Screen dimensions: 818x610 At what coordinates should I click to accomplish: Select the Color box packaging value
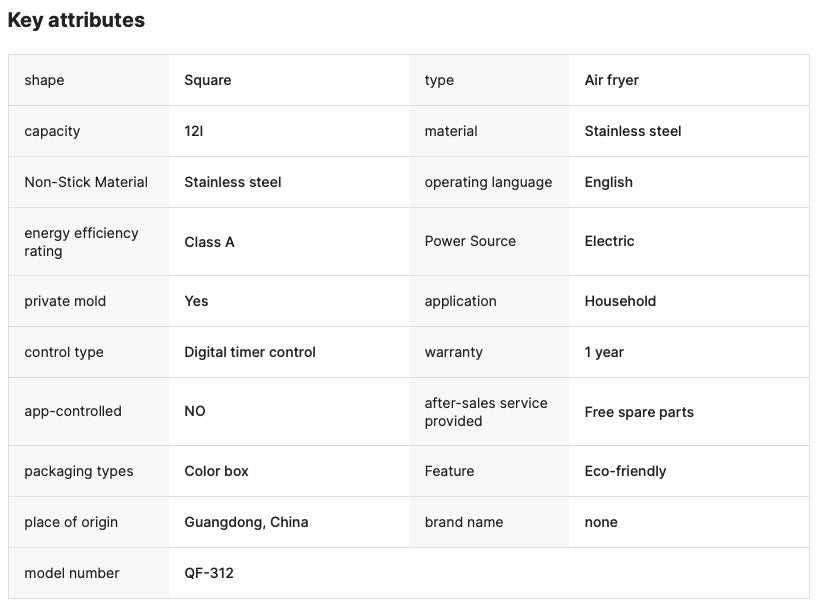[x=216, y=471]
